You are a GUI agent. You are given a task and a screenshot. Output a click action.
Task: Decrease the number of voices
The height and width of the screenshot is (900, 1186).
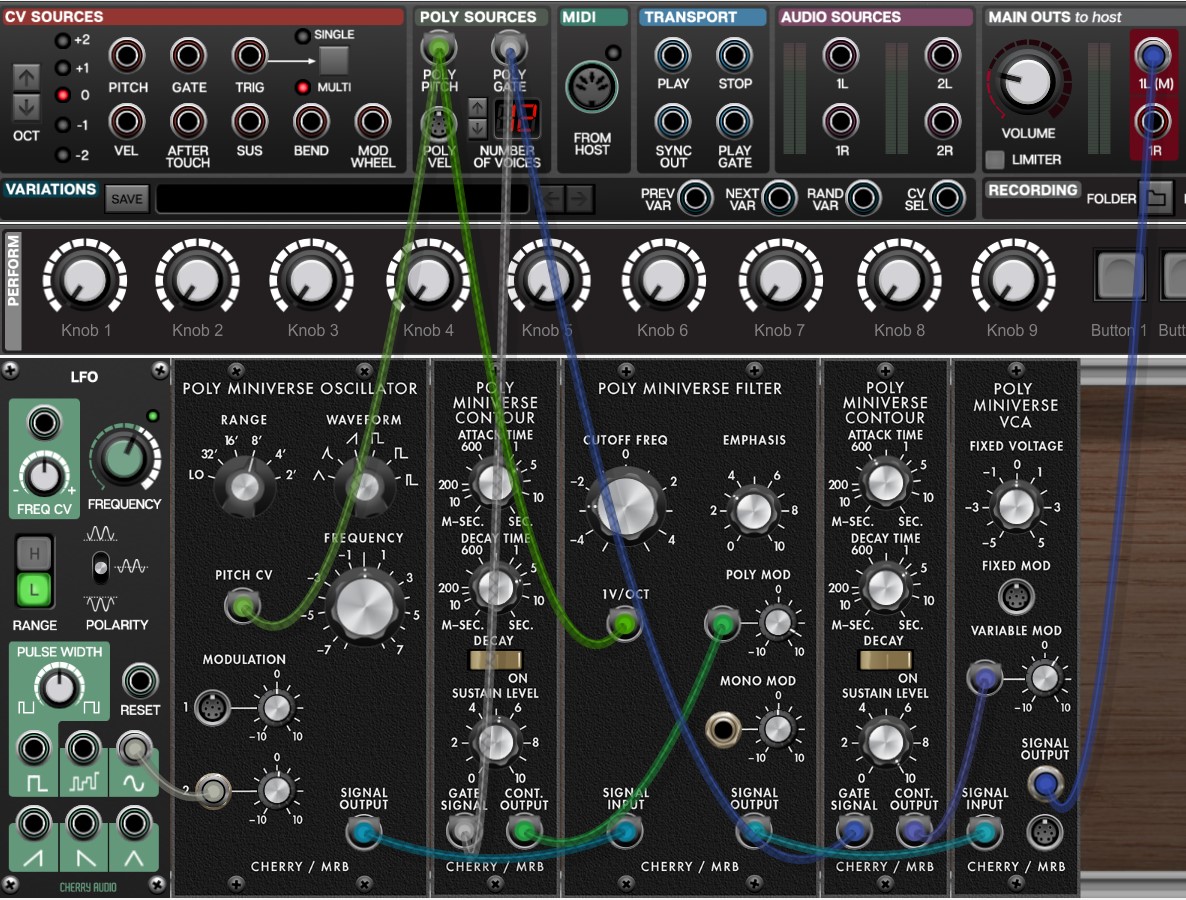477,127
